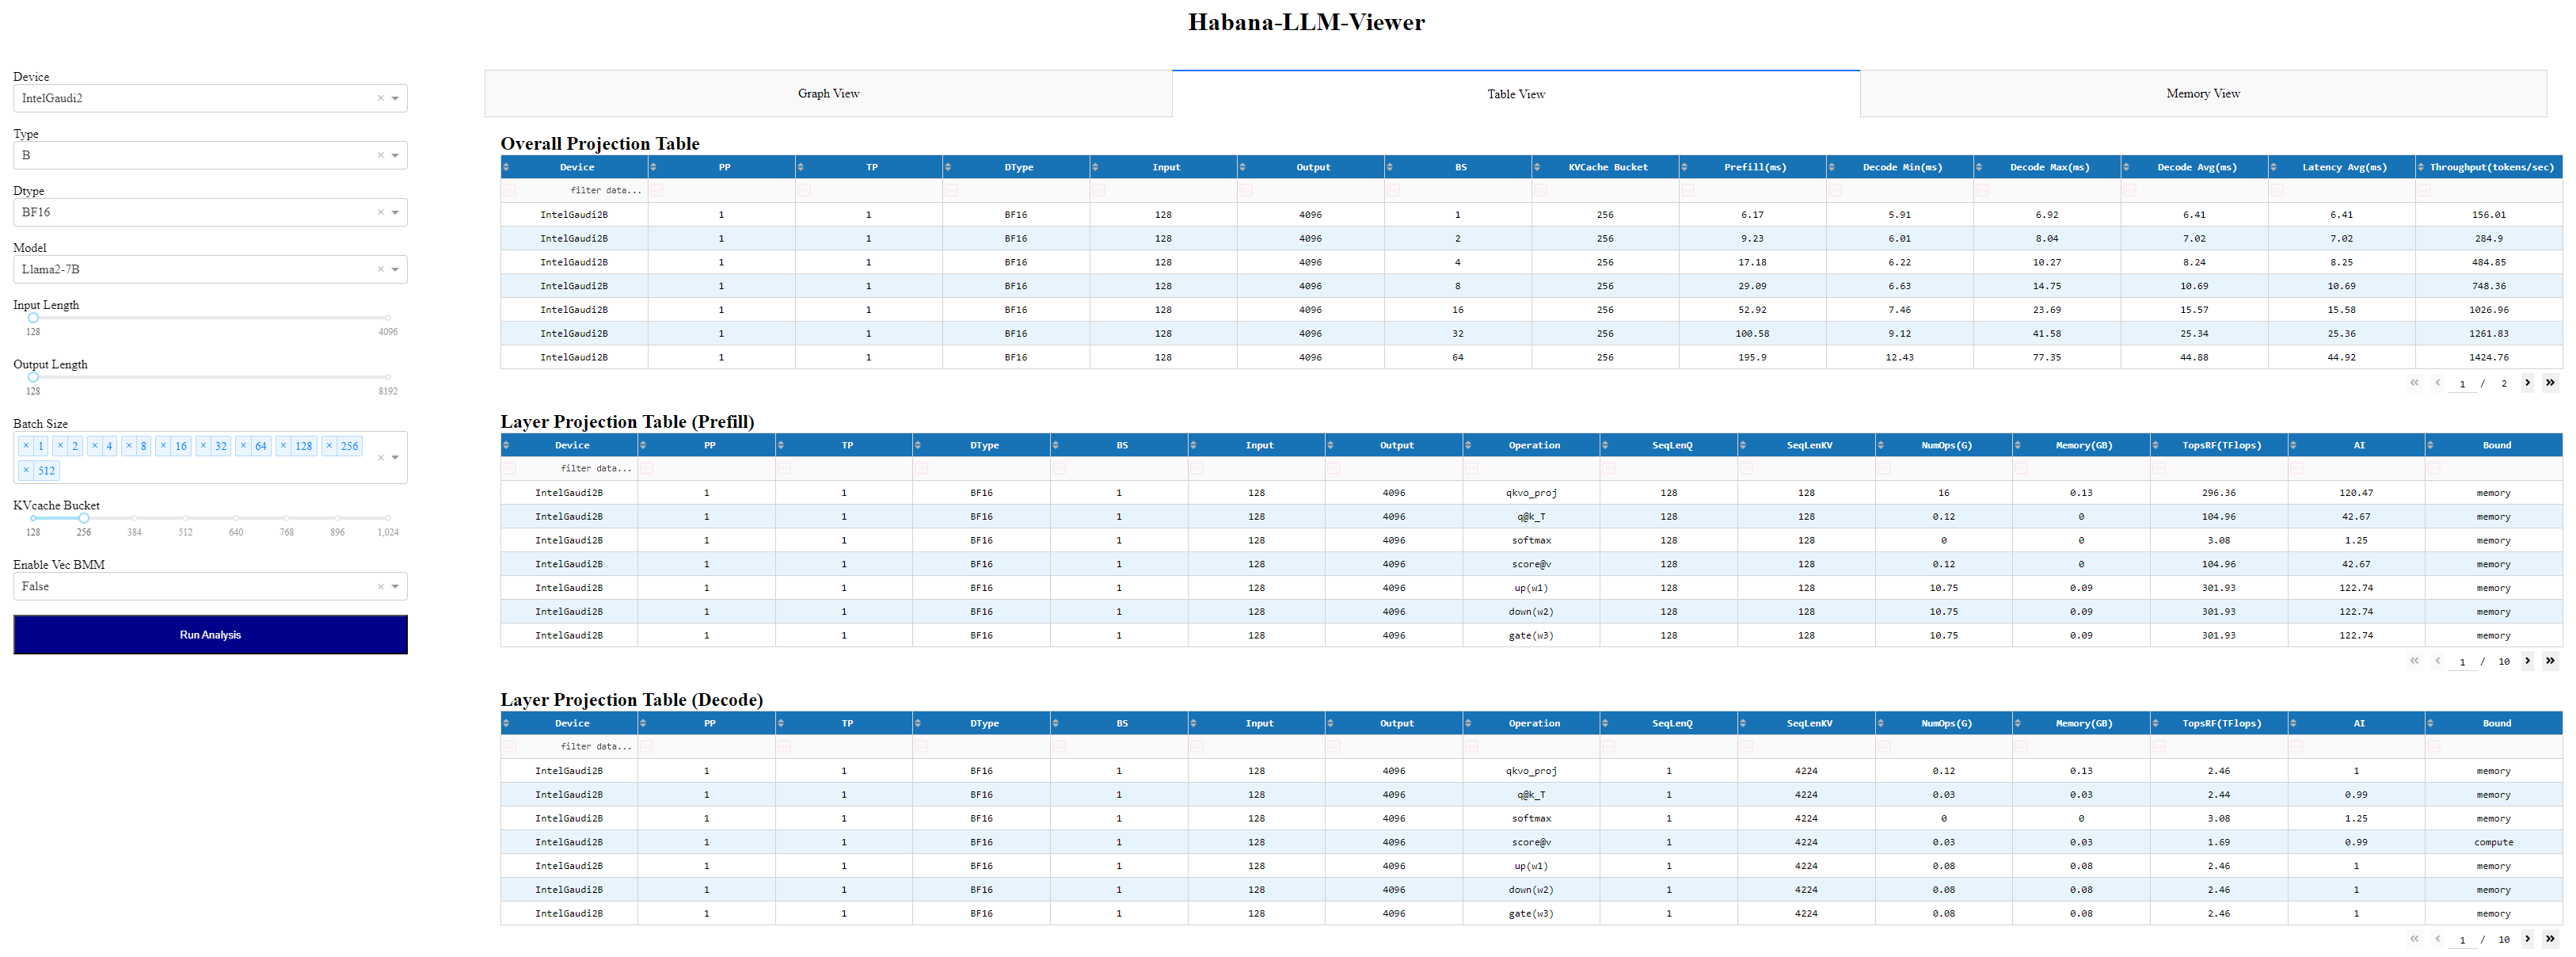Sort Overall Projection Table by BS column
This screenshot has height=957, width=2576.
[1390, 167]
